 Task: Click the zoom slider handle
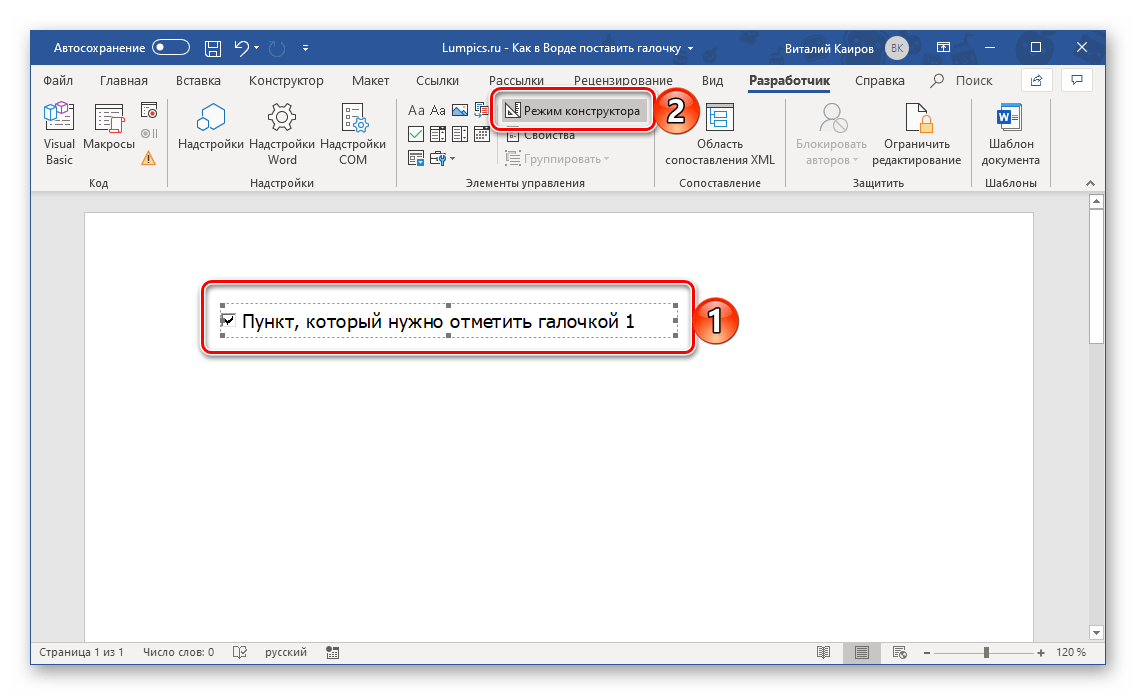pyautogui.click(x=986, y=653)
